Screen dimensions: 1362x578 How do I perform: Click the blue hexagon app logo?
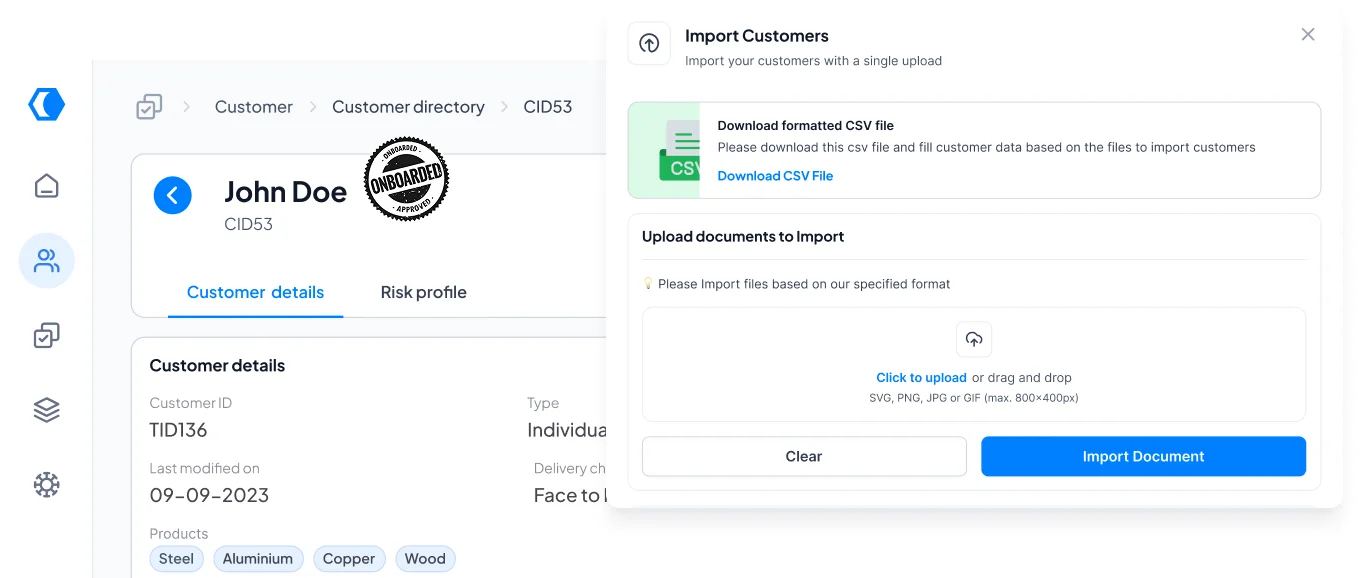point(46,103)
